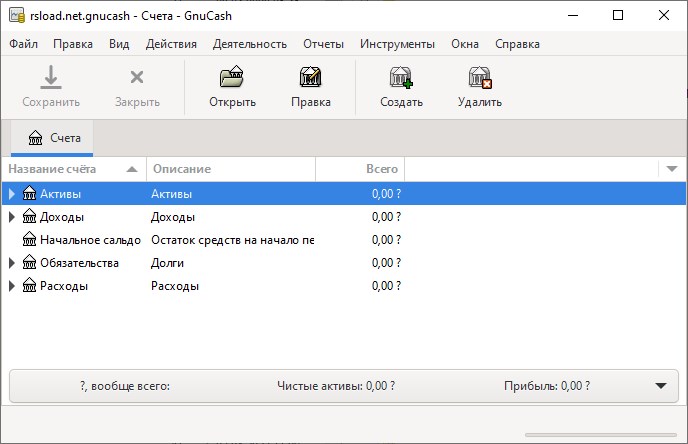Click the GnuCash app icon in title bar
688x444 pixels.
point(17,15)
